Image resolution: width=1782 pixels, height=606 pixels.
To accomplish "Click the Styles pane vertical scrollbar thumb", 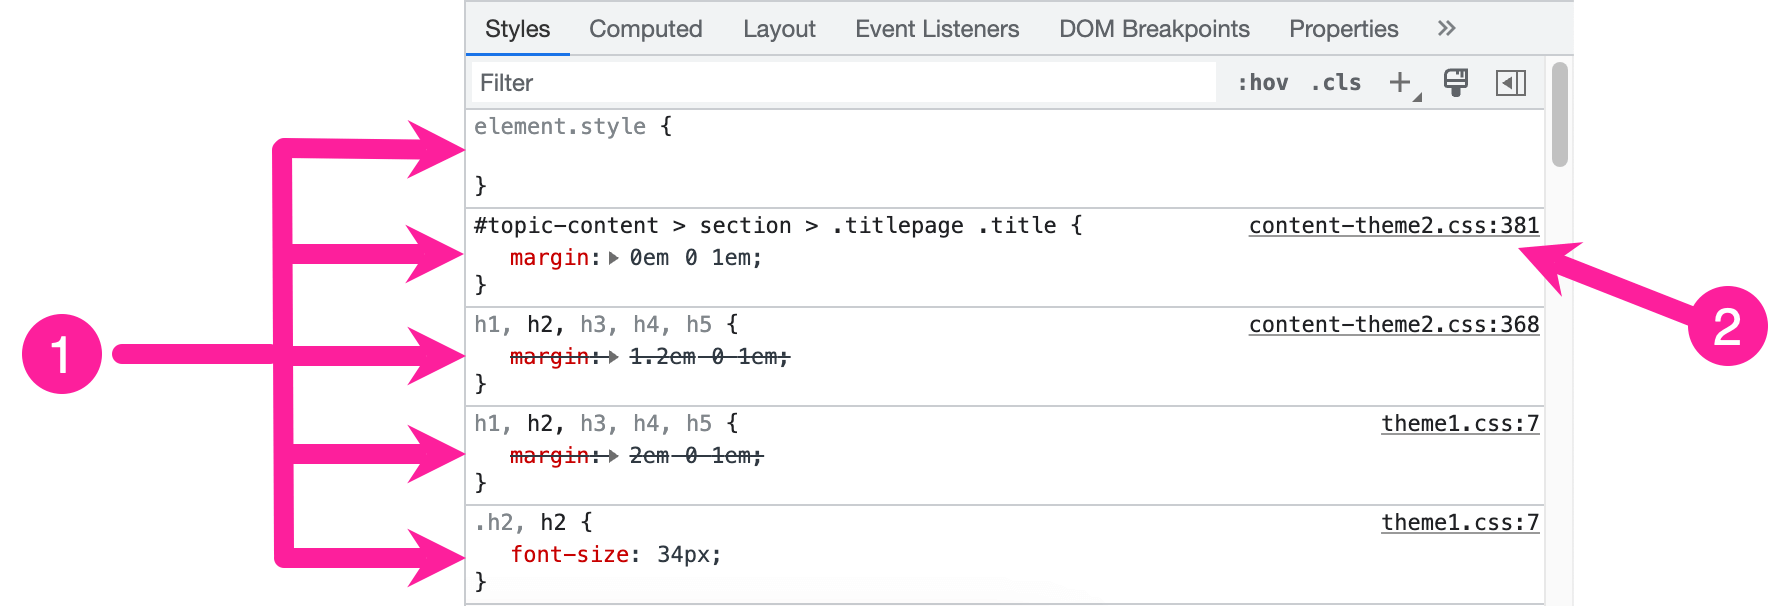I will tap(1560, 114).
